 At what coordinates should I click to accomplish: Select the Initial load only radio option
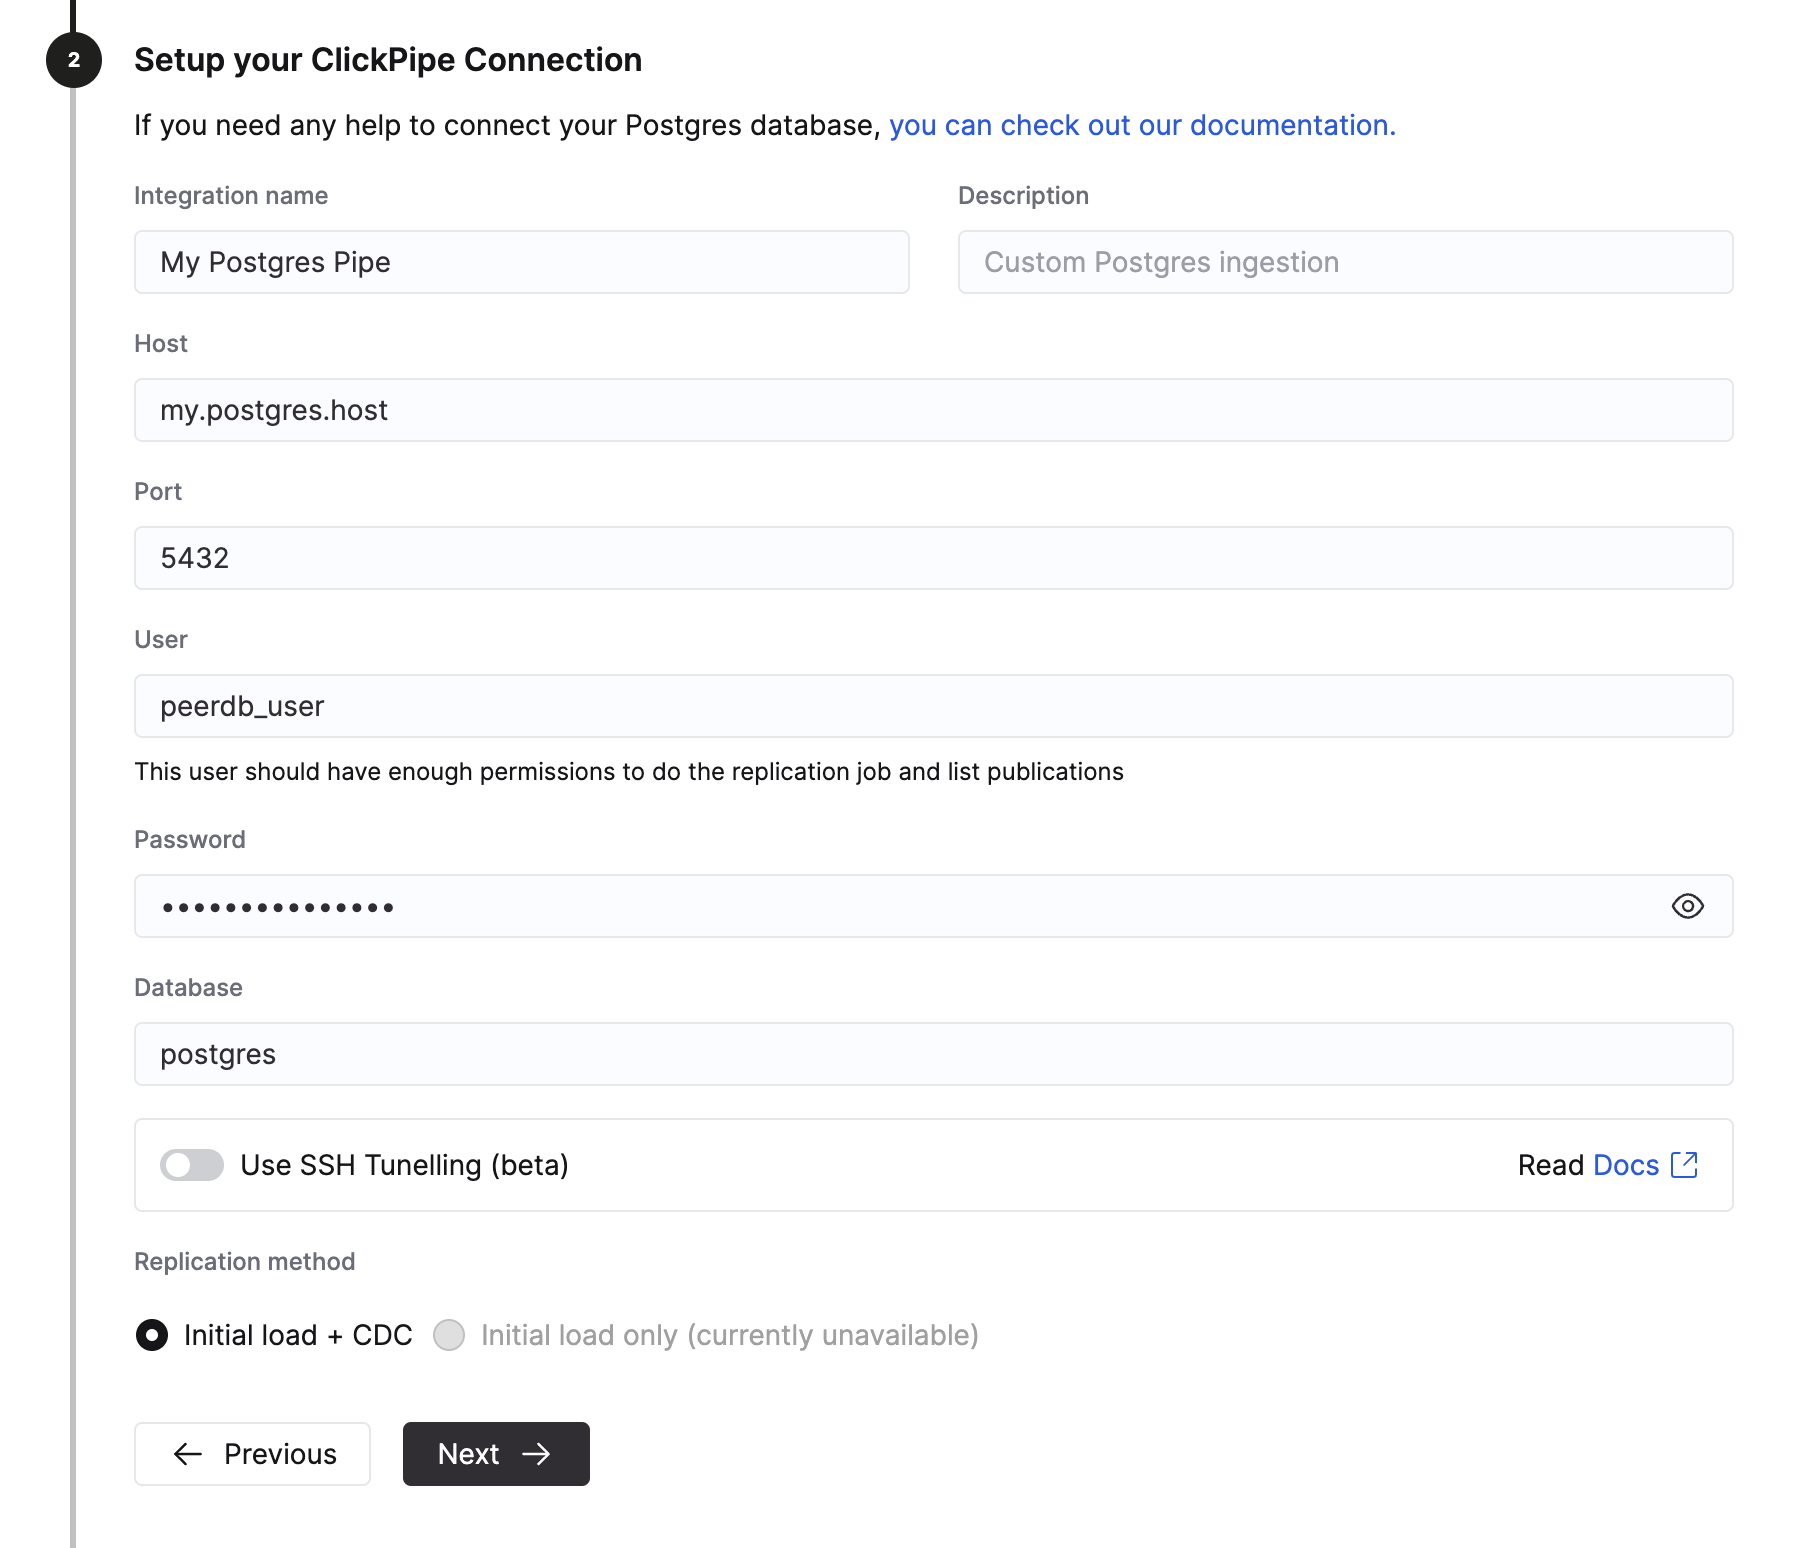coord(449,1335)
